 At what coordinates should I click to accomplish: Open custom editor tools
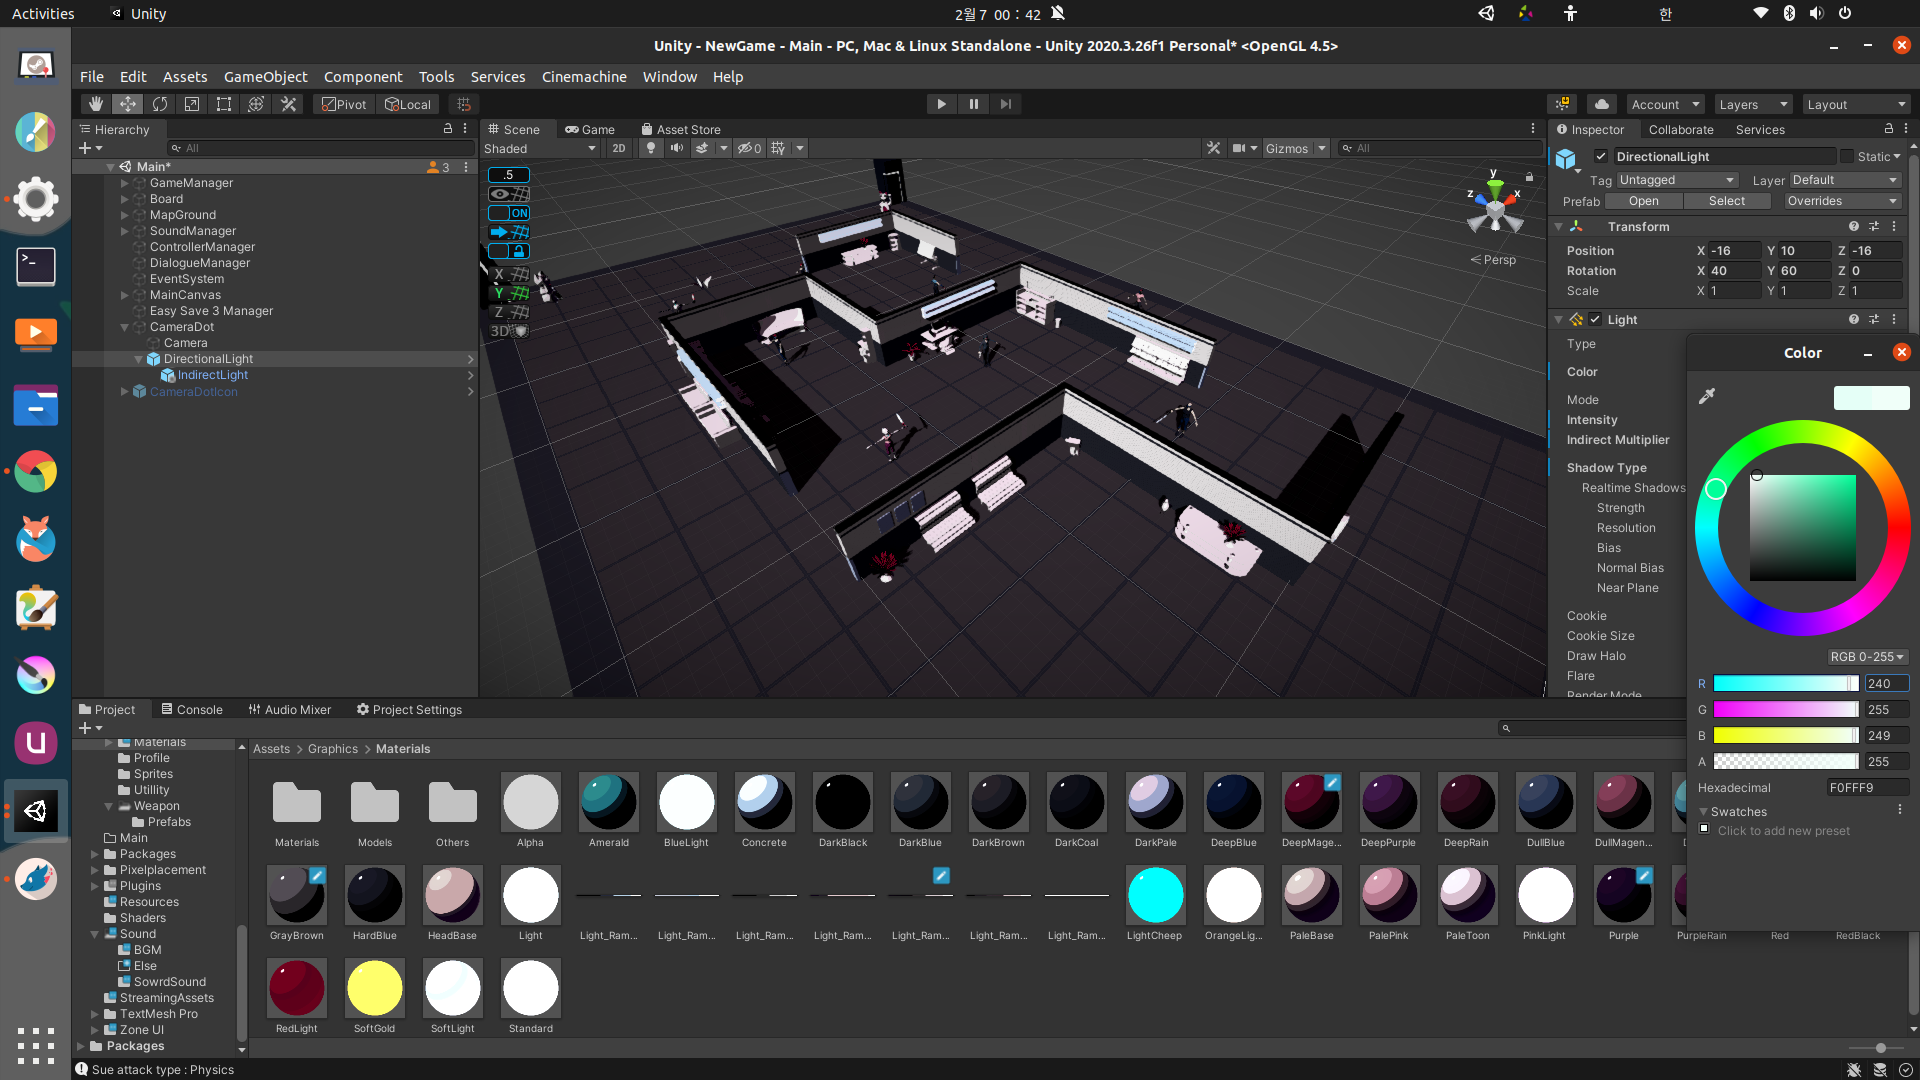[288, 104]
